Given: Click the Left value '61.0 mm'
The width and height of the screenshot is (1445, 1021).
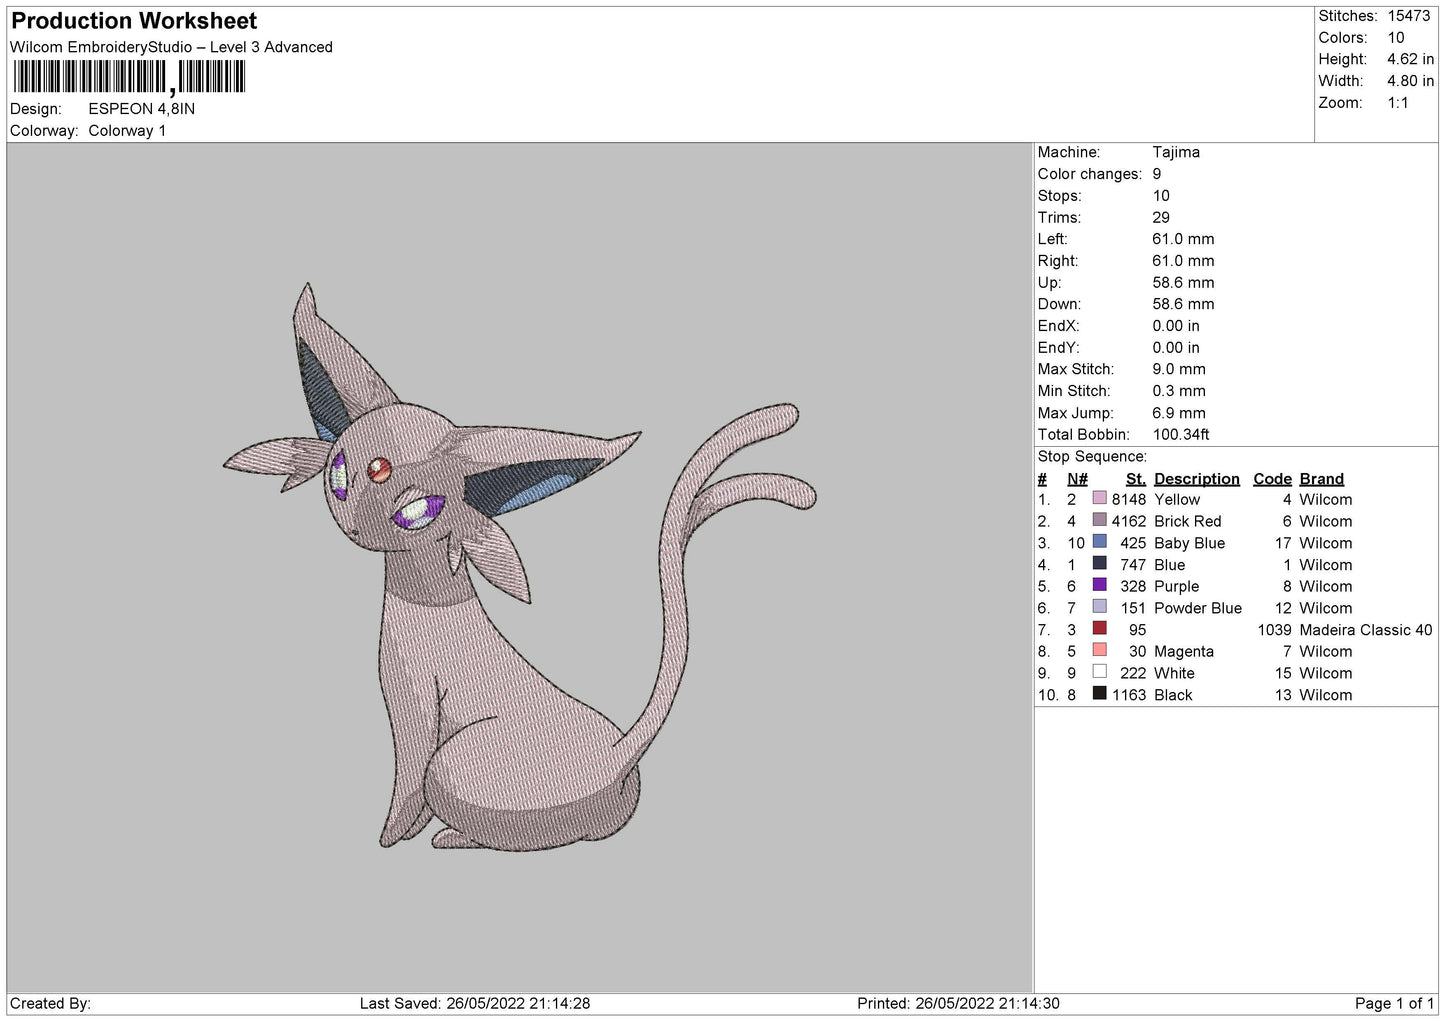Looking at the screenshot, I should pyautogui.click(x=1183, y=239).
